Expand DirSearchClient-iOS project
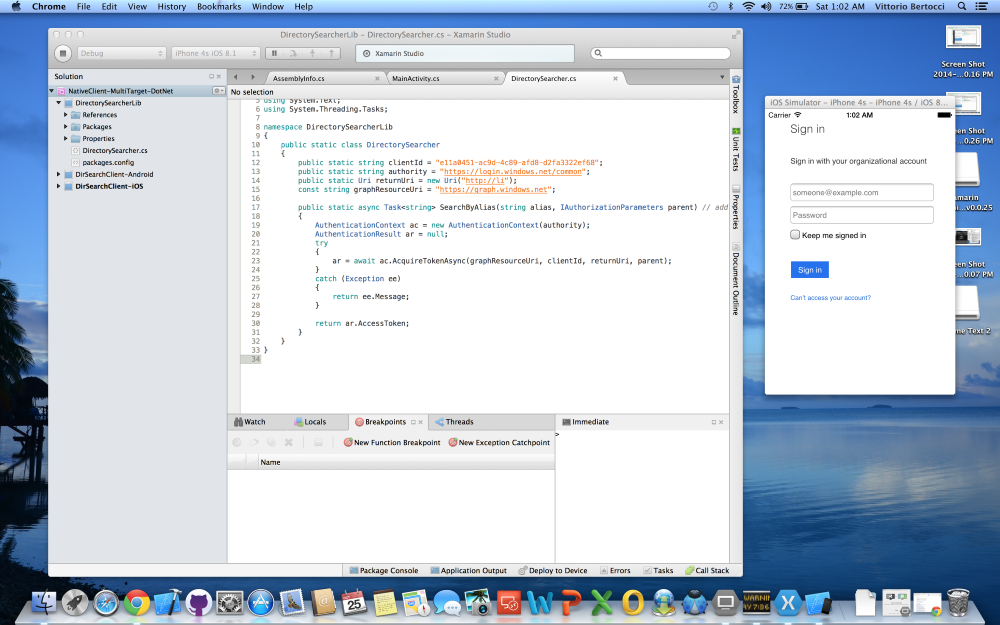This screenshot has width=1000, height=625. [x=59, y=186]
